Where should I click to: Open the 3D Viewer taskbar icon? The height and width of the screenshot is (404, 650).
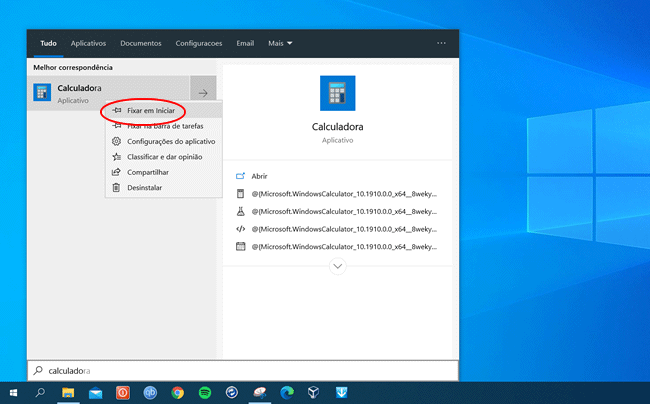pos(313,393)
